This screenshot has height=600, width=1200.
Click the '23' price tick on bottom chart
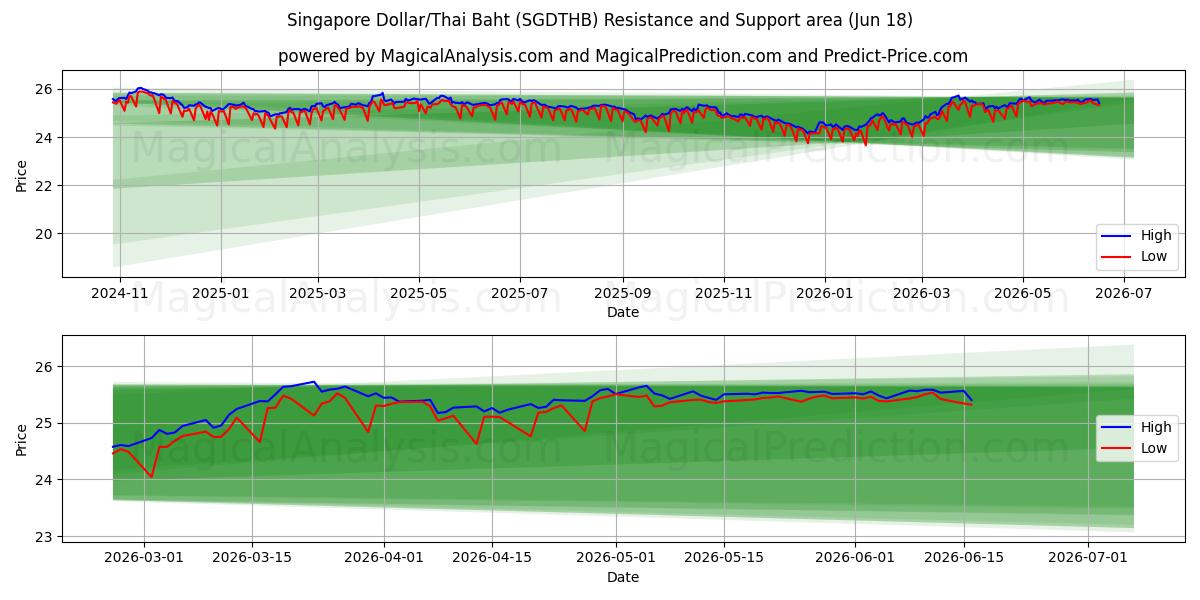(46, 537)
